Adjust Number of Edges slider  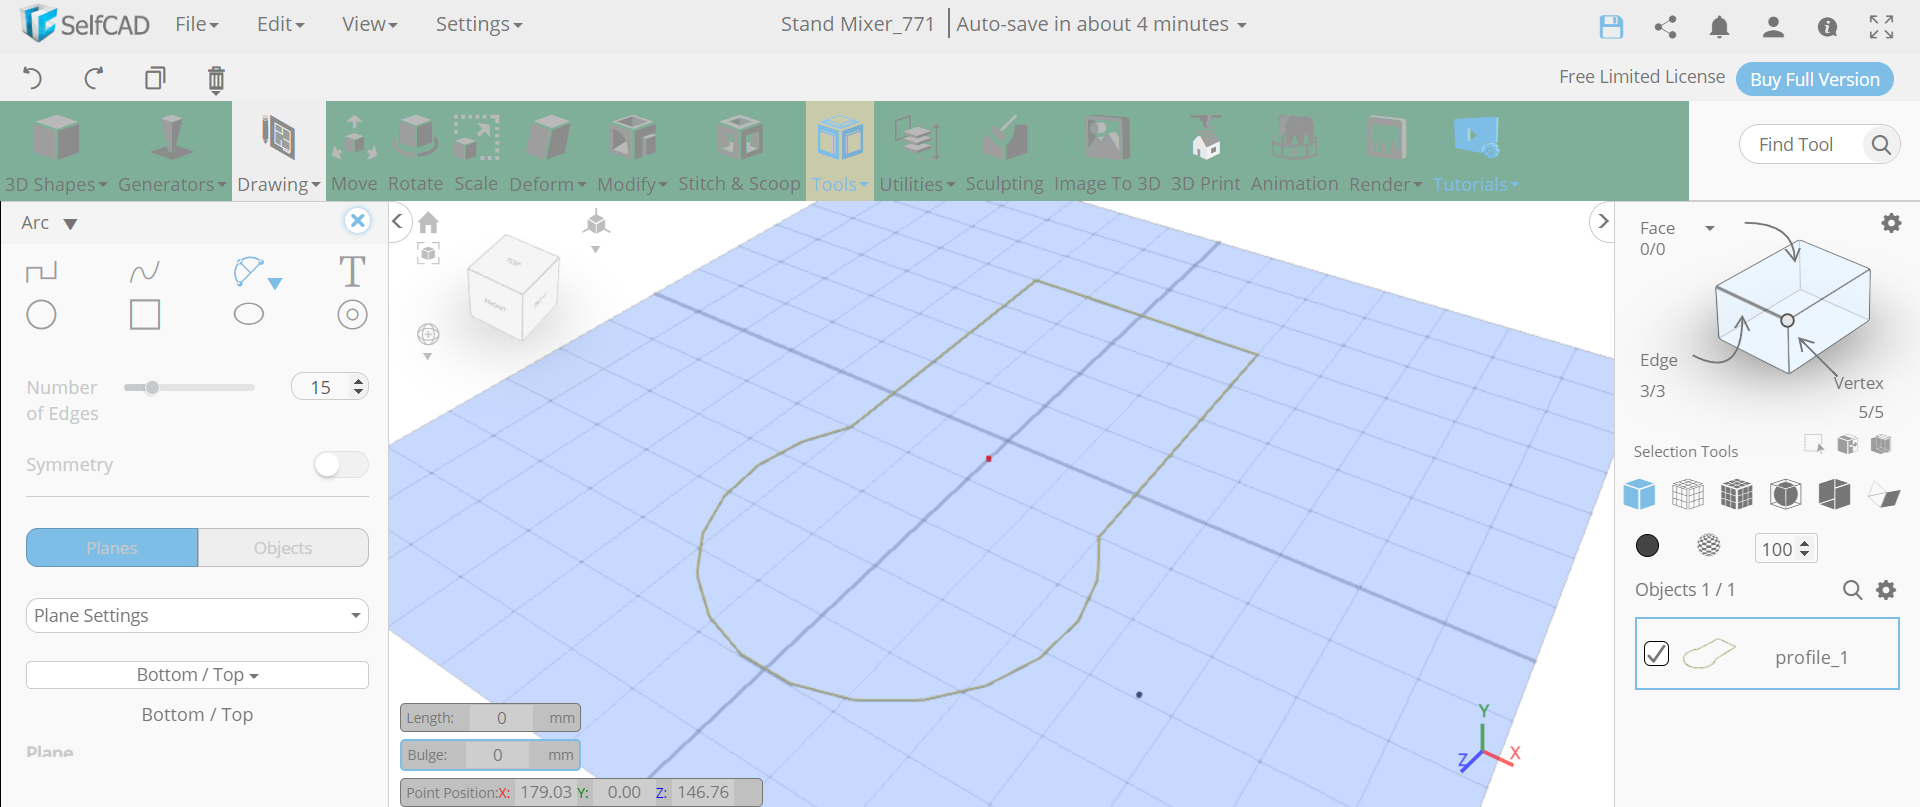(189, 387)
